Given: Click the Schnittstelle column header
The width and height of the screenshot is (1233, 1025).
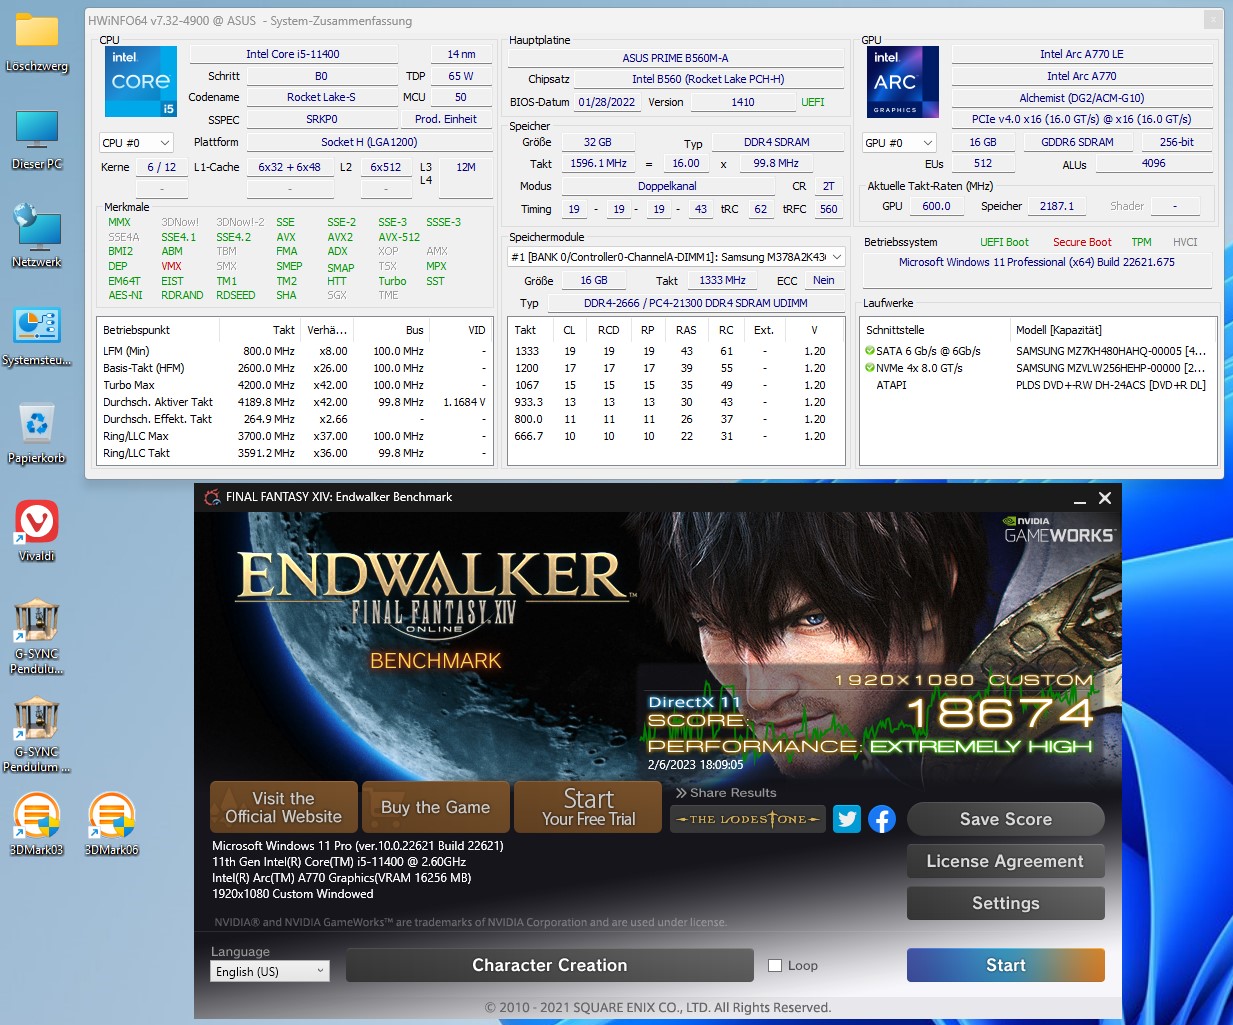Looking at the screenshot, I should click(x=936, y=330).
